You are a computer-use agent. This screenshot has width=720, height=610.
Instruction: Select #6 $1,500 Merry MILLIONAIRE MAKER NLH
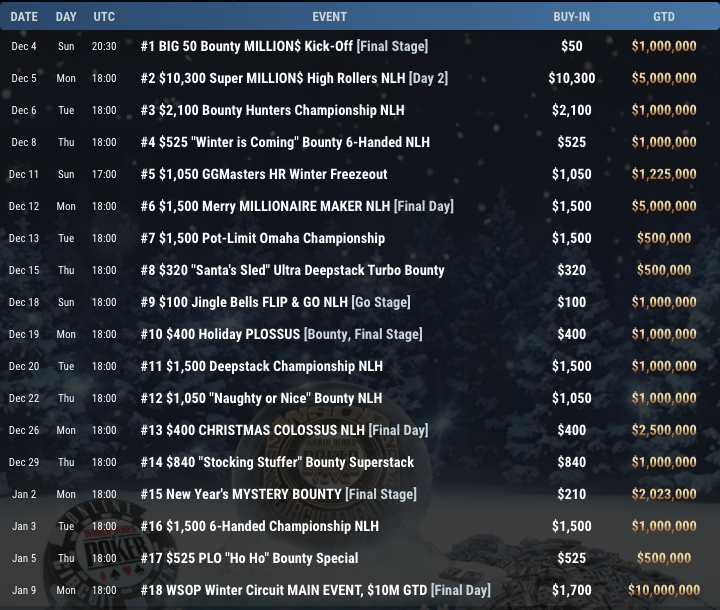[297, 206]
